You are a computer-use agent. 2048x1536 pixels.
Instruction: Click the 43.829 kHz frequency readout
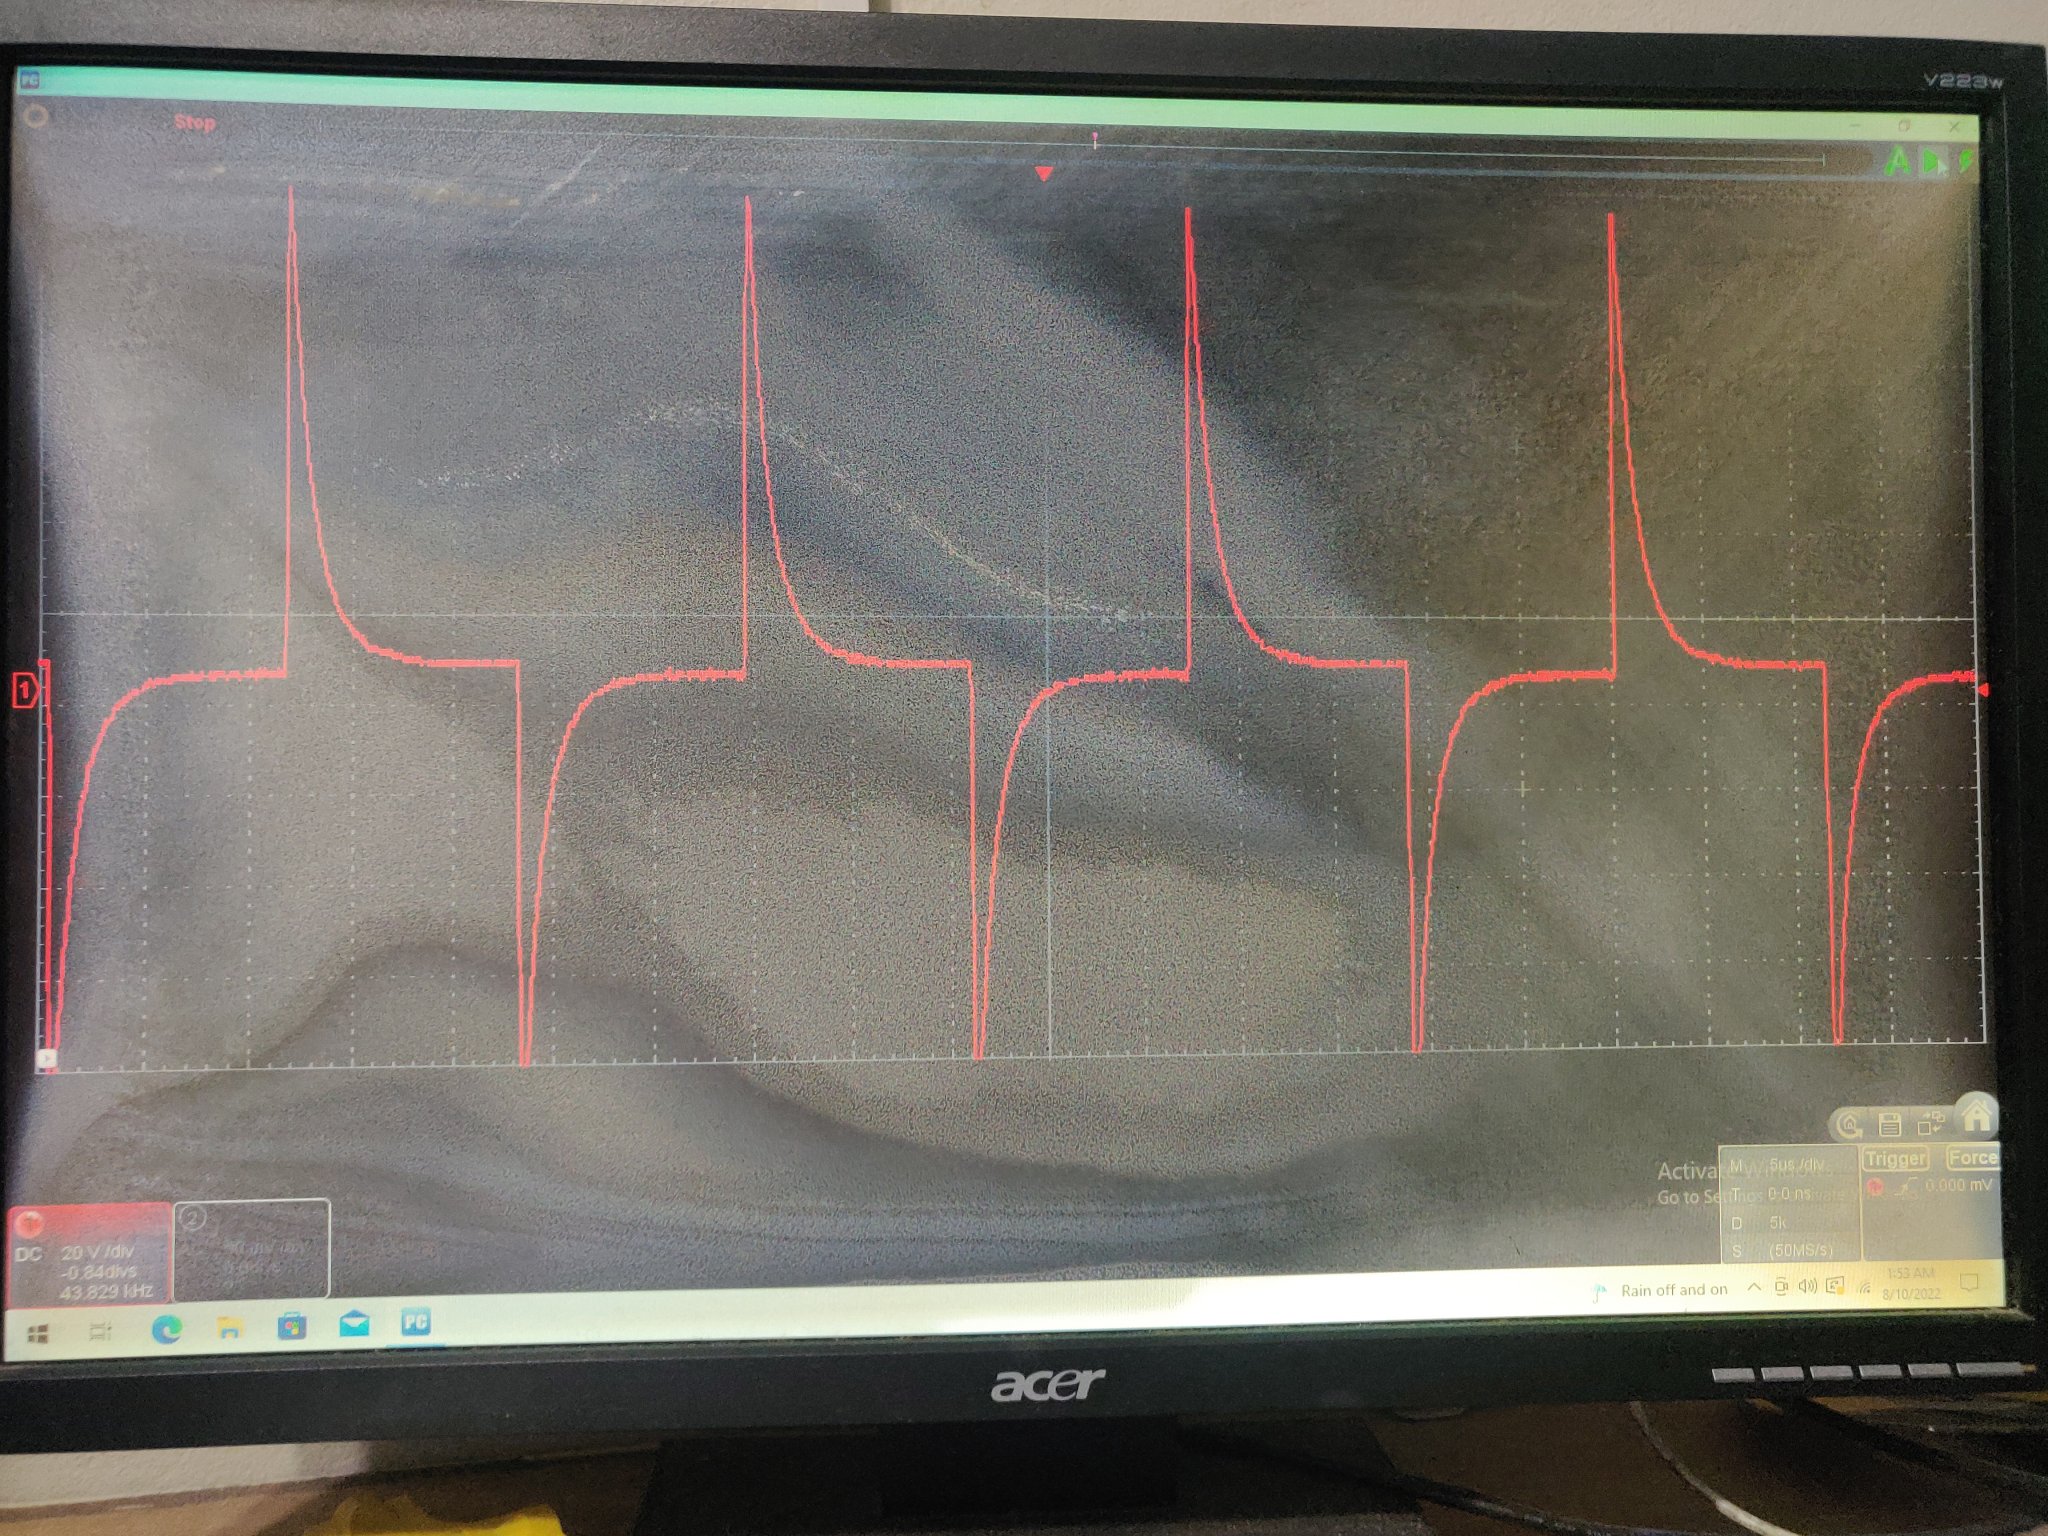[106, 1291]
